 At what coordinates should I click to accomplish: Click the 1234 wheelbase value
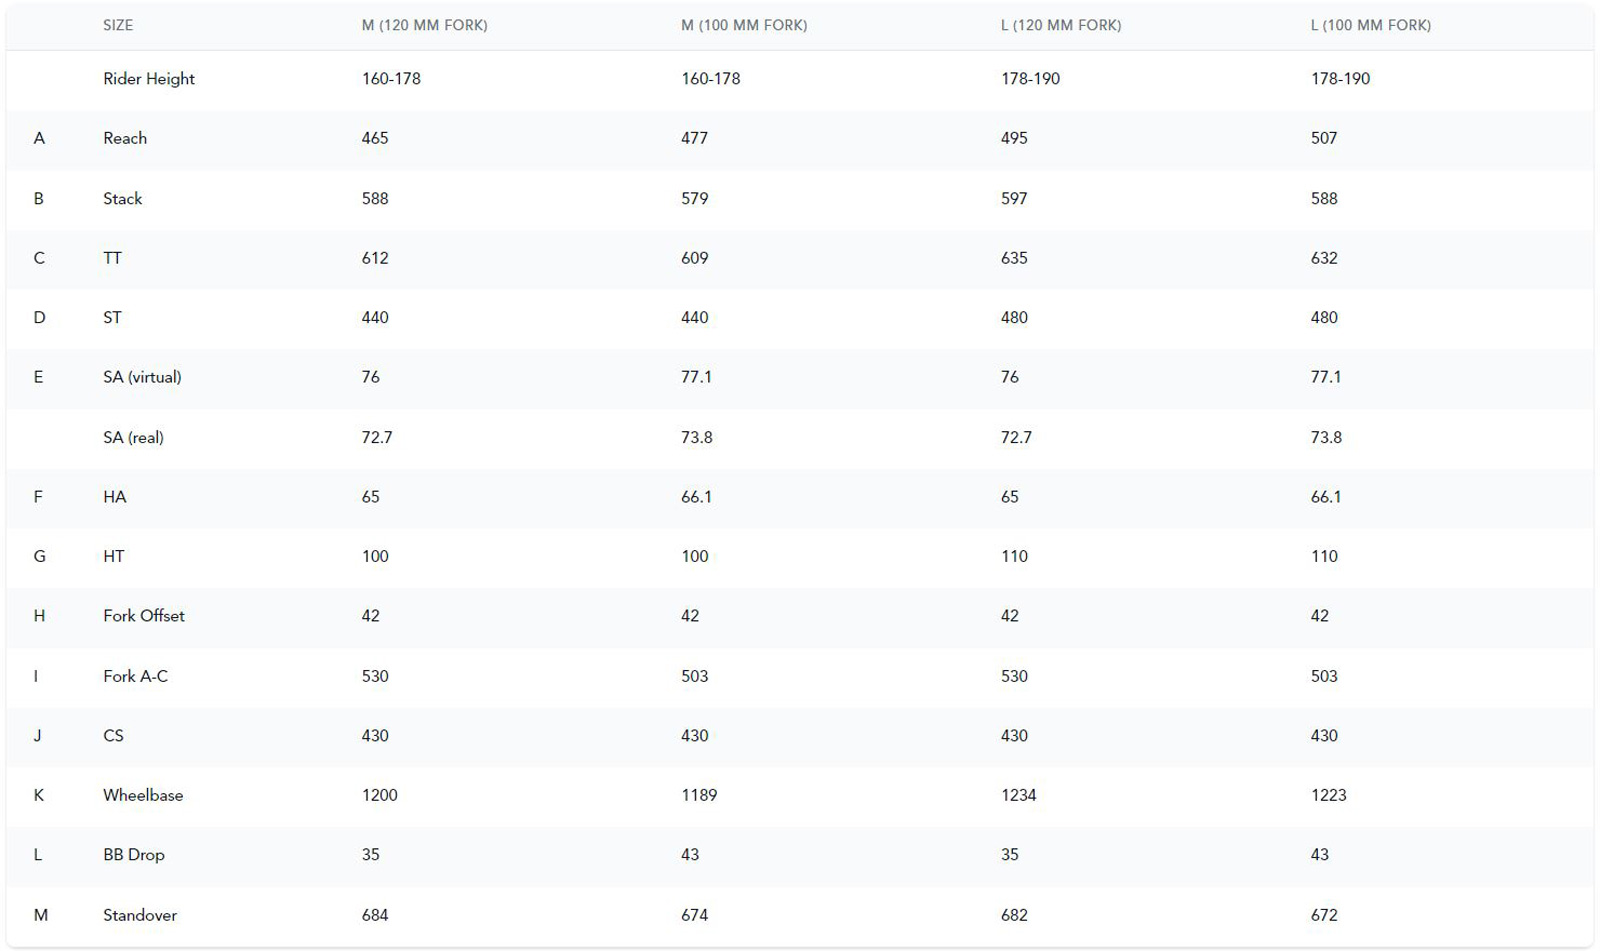(1018, 795)
